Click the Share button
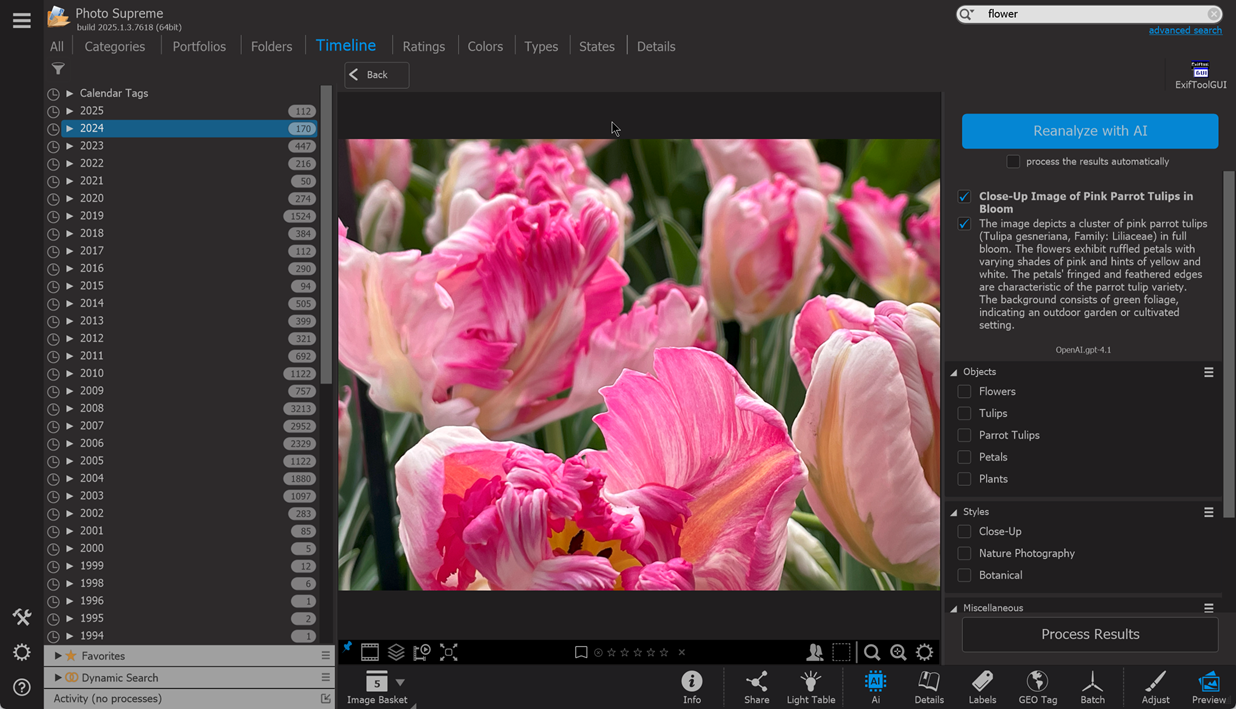1236x709 pixels. [757, 687]
